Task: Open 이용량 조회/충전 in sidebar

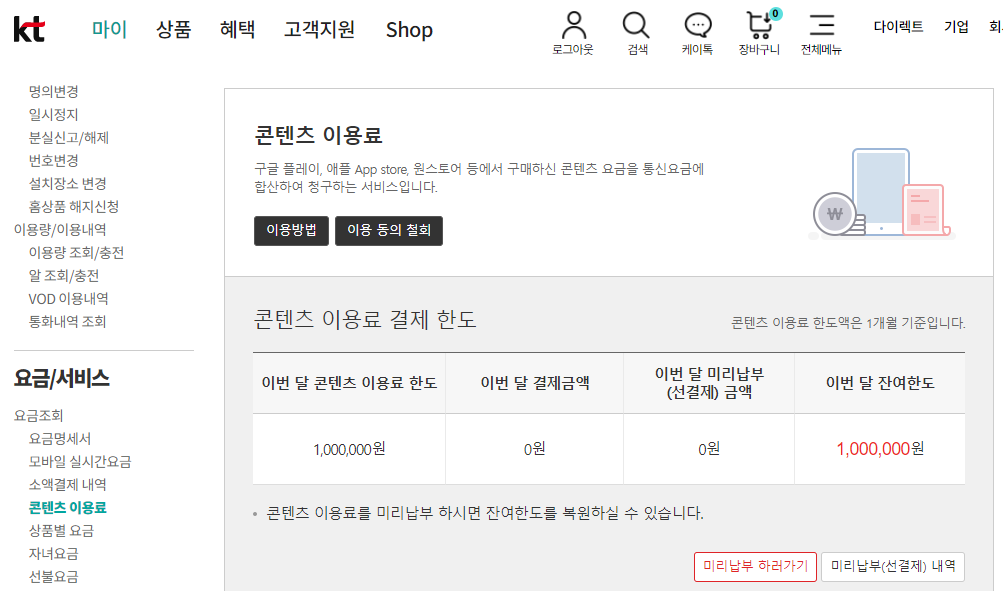Action: pos(76,253)
